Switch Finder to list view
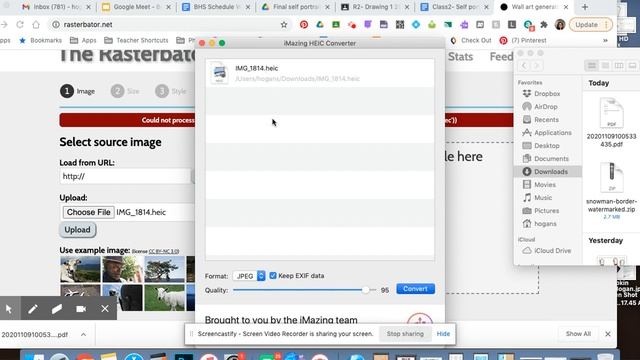 [x=605, y=66]
